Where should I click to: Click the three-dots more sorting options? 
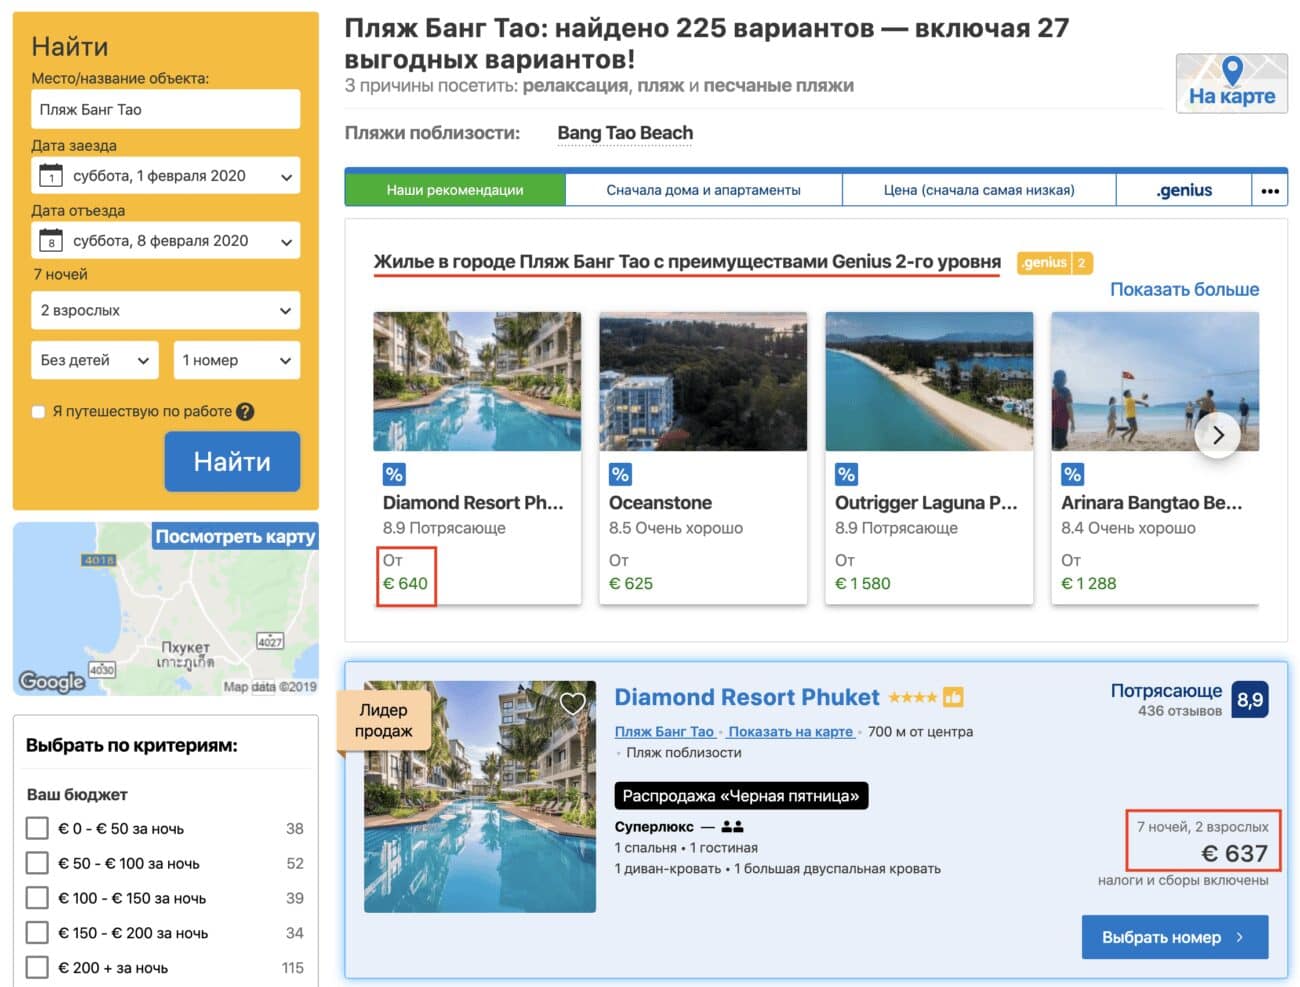pos(1269,190)
